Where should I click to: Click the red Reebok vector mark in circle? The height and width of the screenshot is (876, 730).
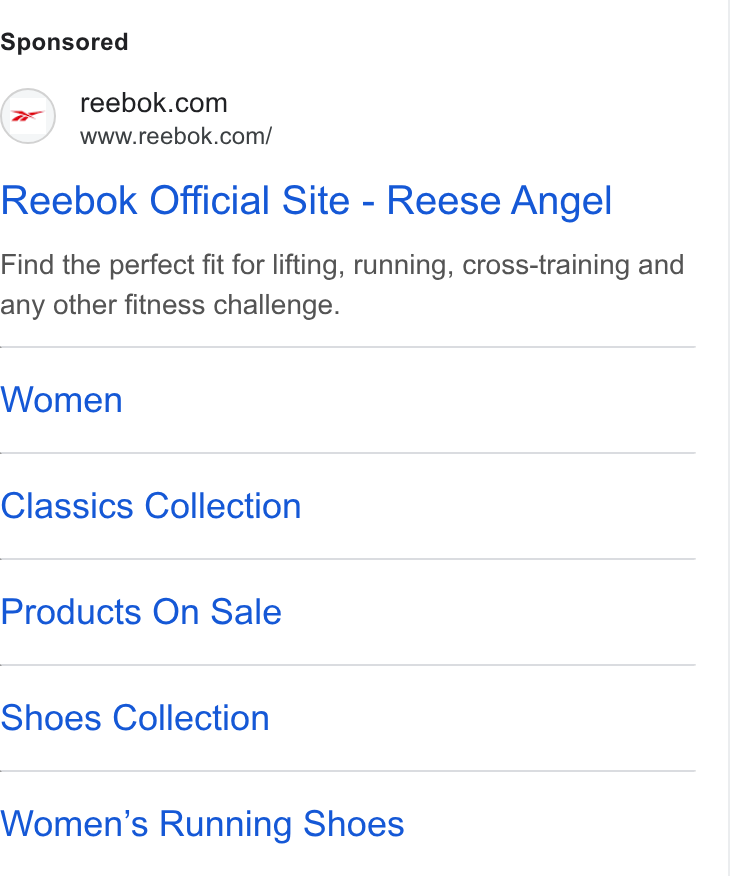(27, 116)
